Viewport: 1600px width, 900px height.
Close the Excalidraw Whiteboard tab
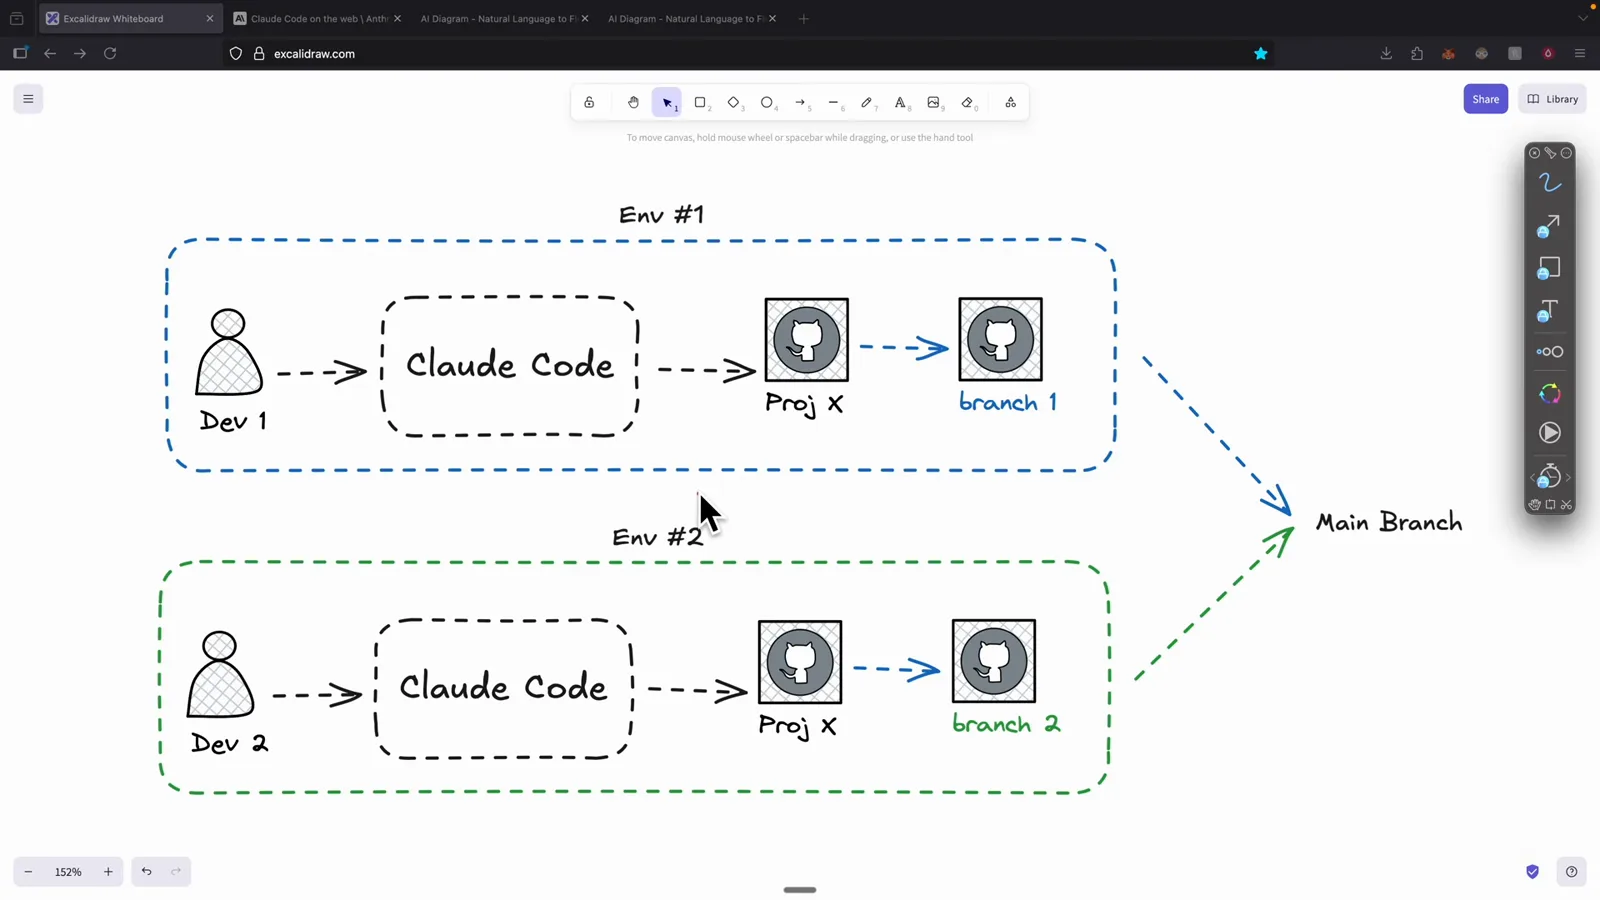(210, 19)
